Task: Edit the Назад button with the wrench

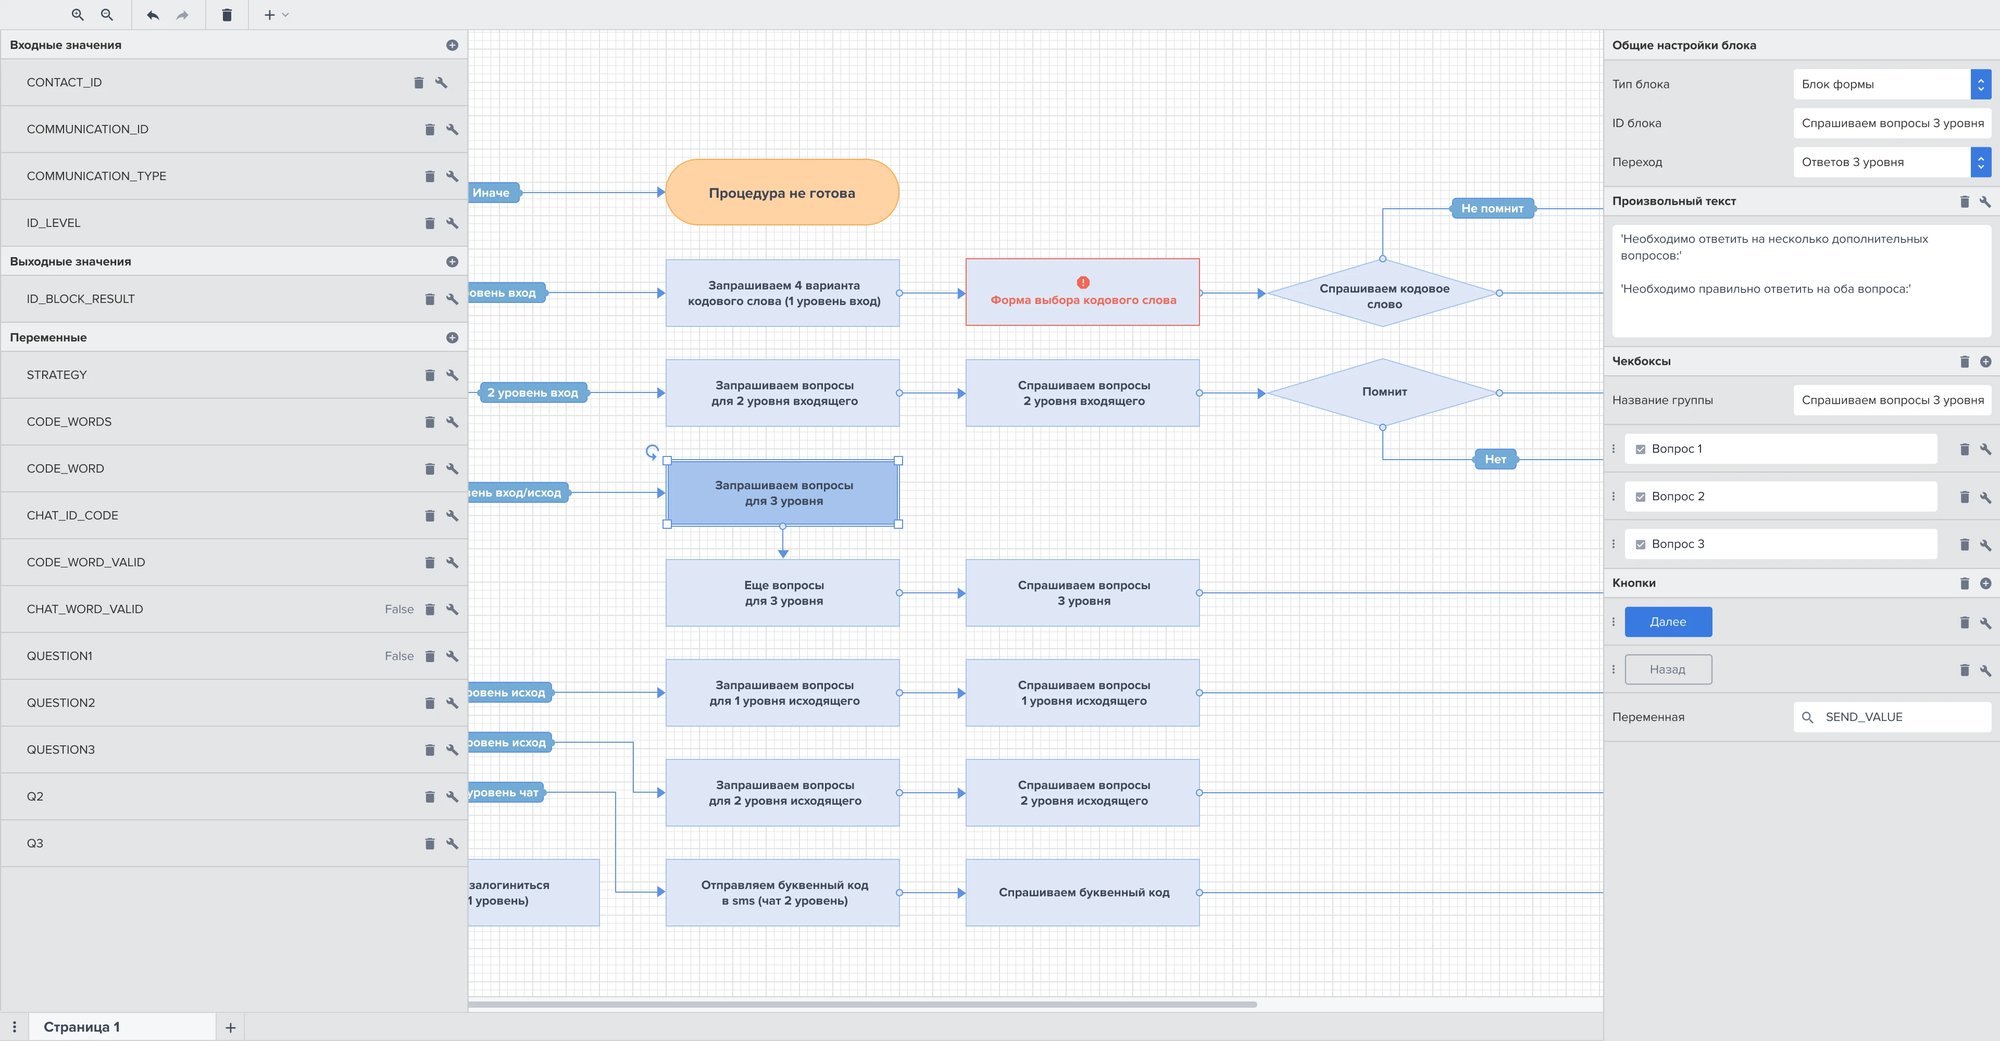Action: [x=1986, y=671]
